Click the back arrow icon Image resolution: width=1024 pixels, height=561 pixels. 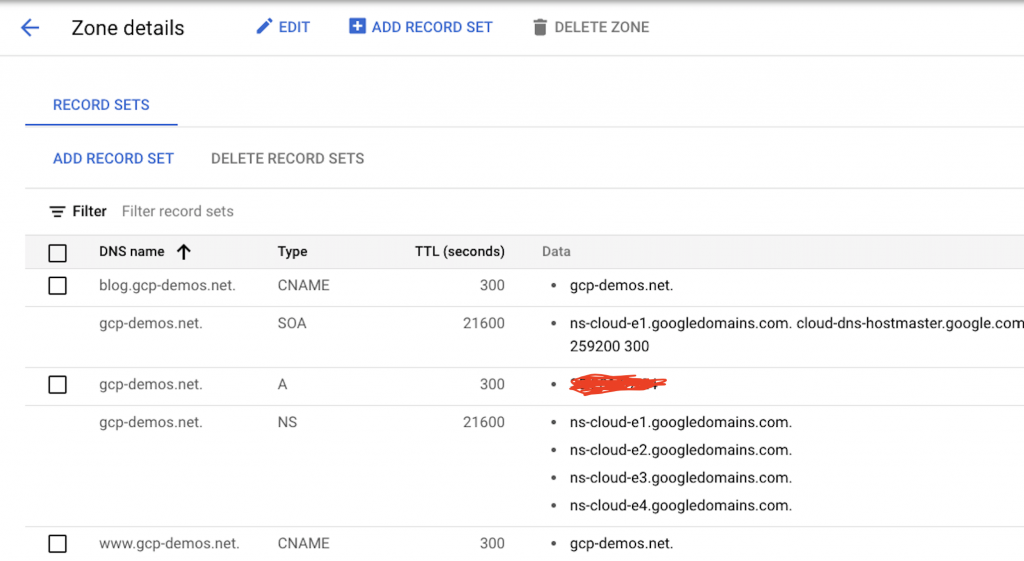pyautogui.click(x=30, y=28)
